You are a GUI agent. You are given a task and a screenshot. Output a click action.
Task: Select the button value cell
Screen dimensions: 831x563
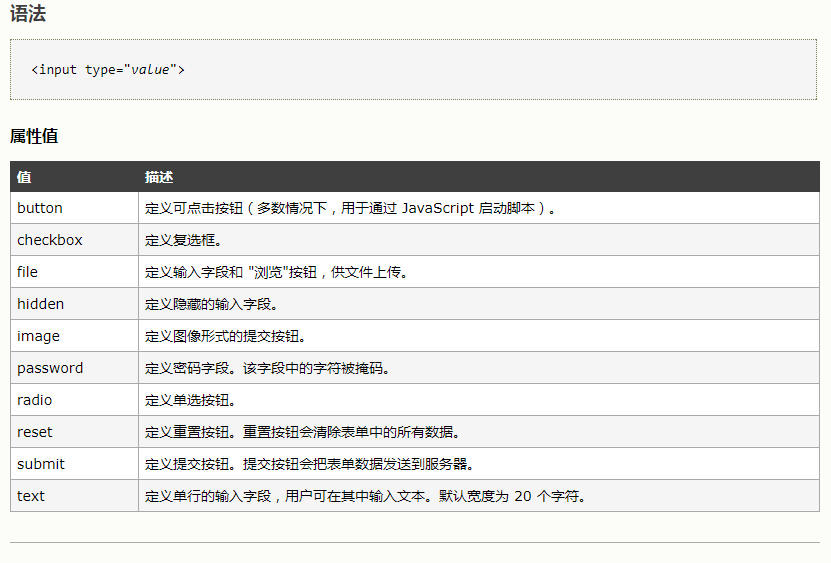(x=74, y=208)
